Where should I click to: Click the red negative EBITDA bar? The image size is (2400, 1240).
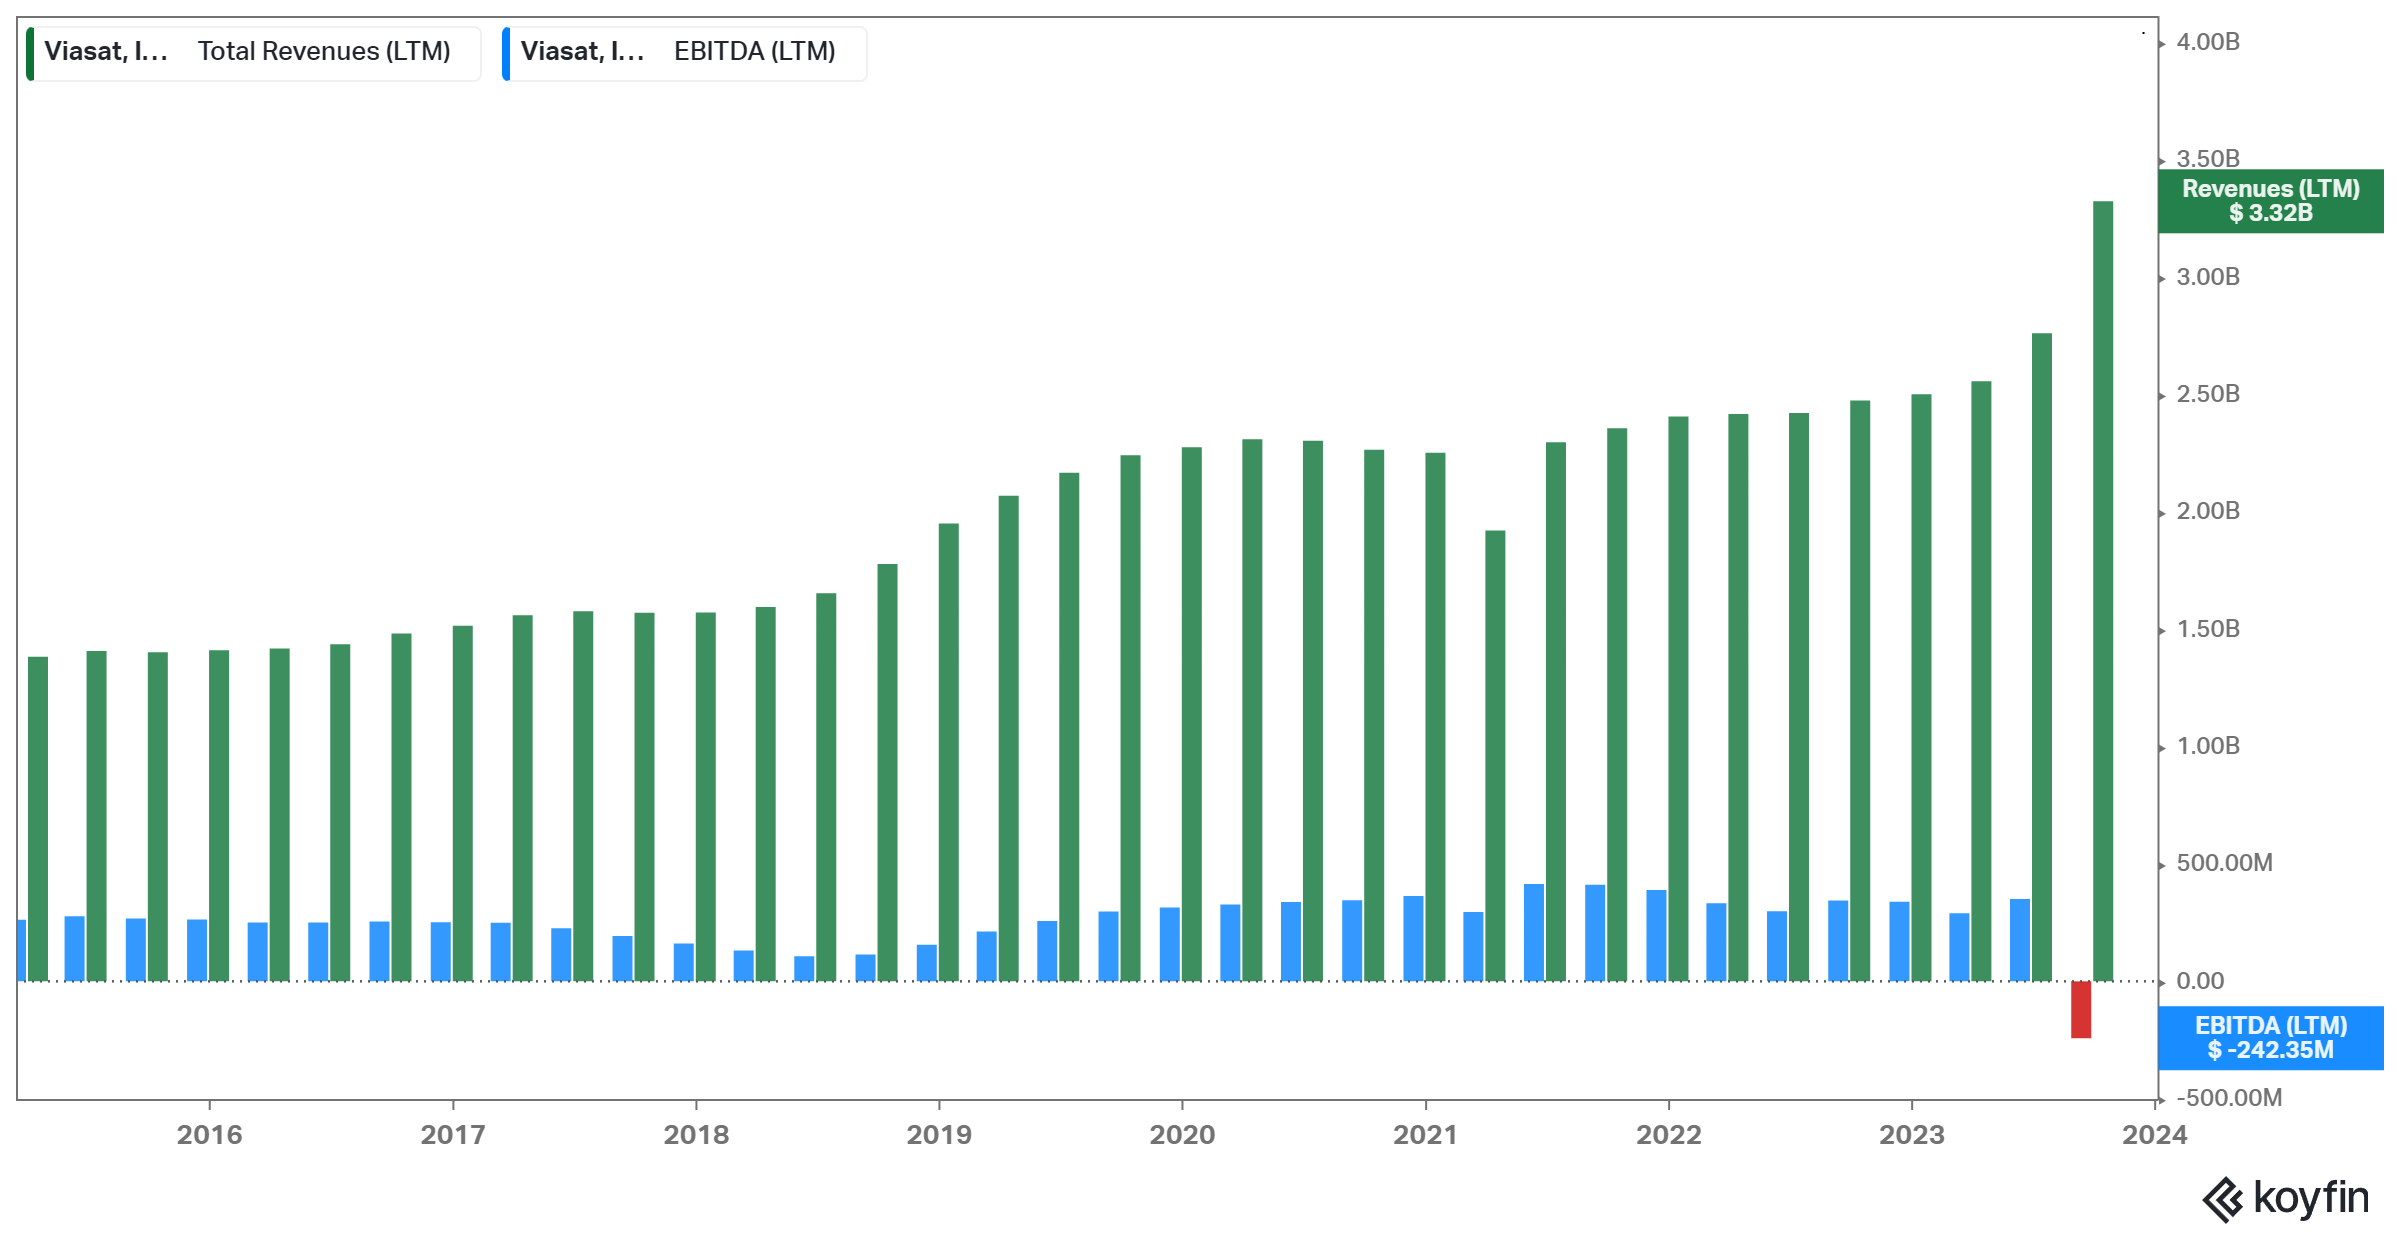(x=2081, y=1009)
